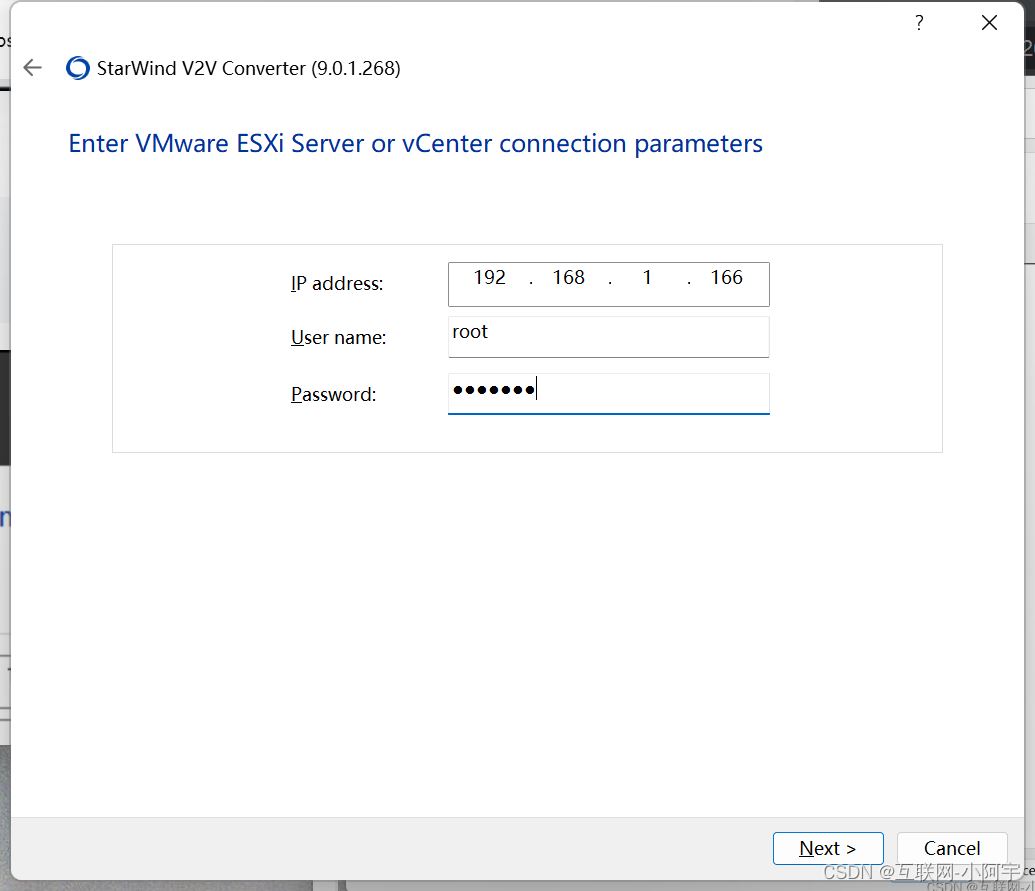Click the StarWind V2V Converter (9.0.1.268) title

coord(249,68)
